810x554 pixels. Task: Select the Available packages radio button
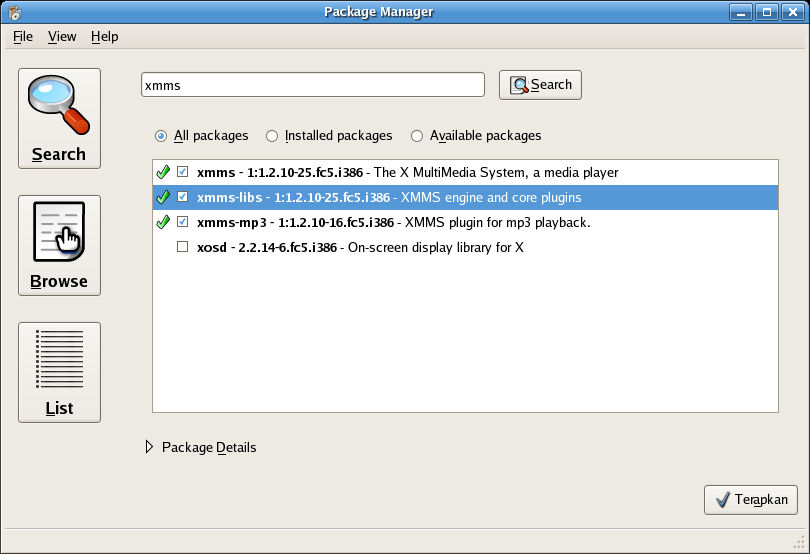(417, 136)
